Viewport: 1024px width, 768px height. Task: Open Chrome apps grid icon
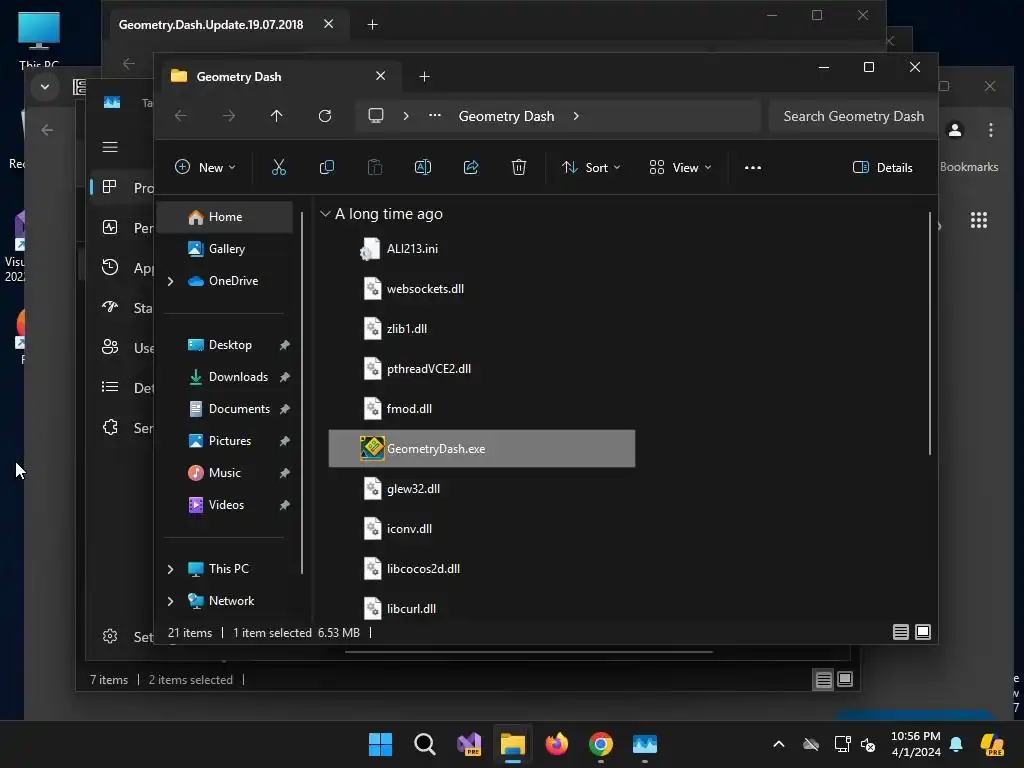(978, 220)
